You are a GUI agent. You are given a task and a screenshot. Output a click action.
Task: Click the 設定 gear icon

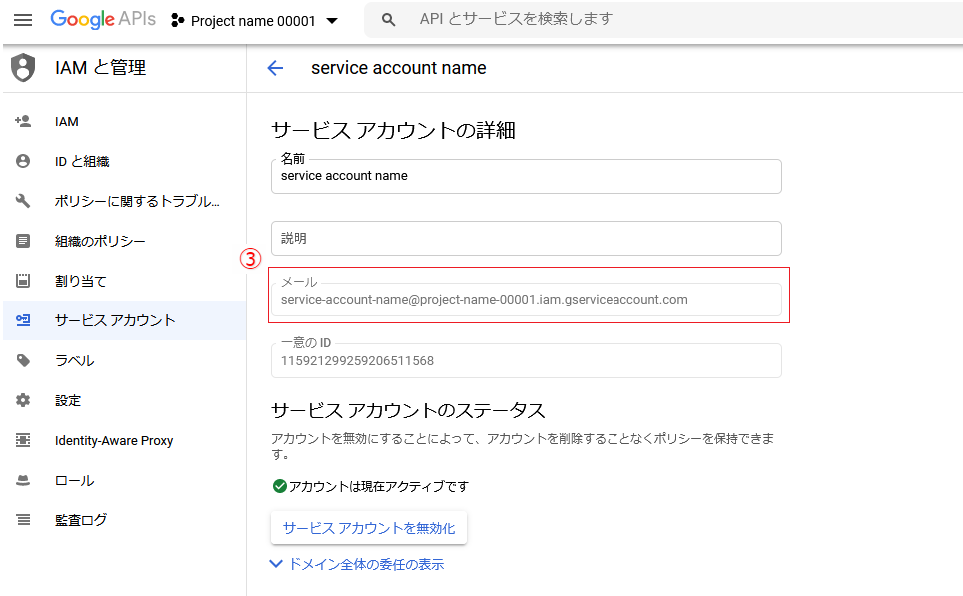tap(23, 400)
